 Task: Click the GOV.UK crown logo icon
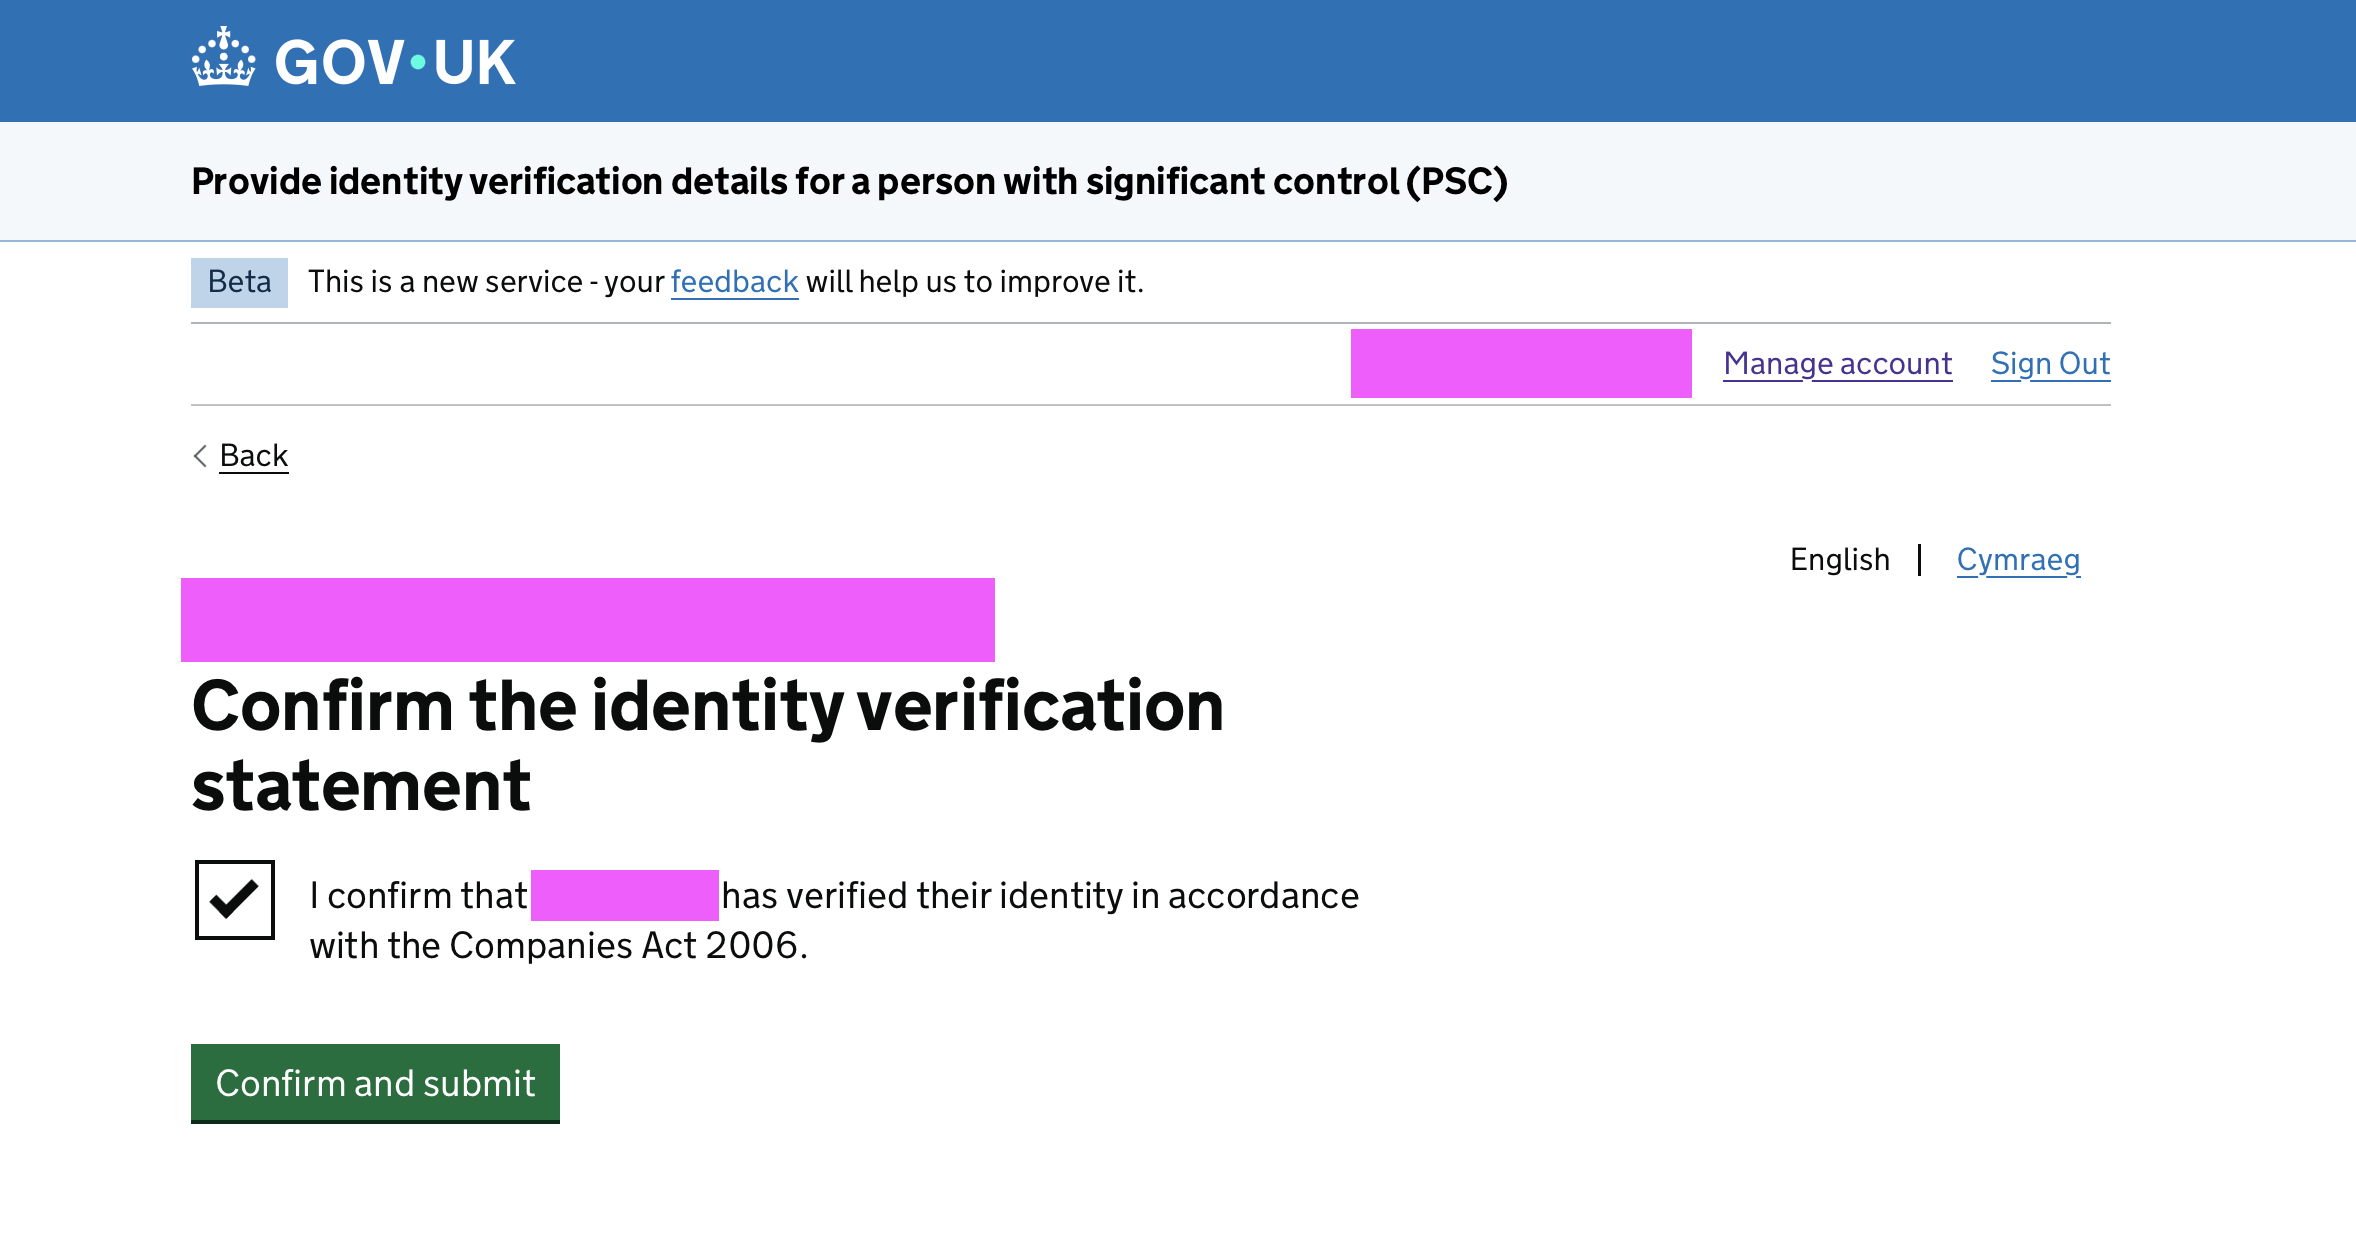pos(224,57)
